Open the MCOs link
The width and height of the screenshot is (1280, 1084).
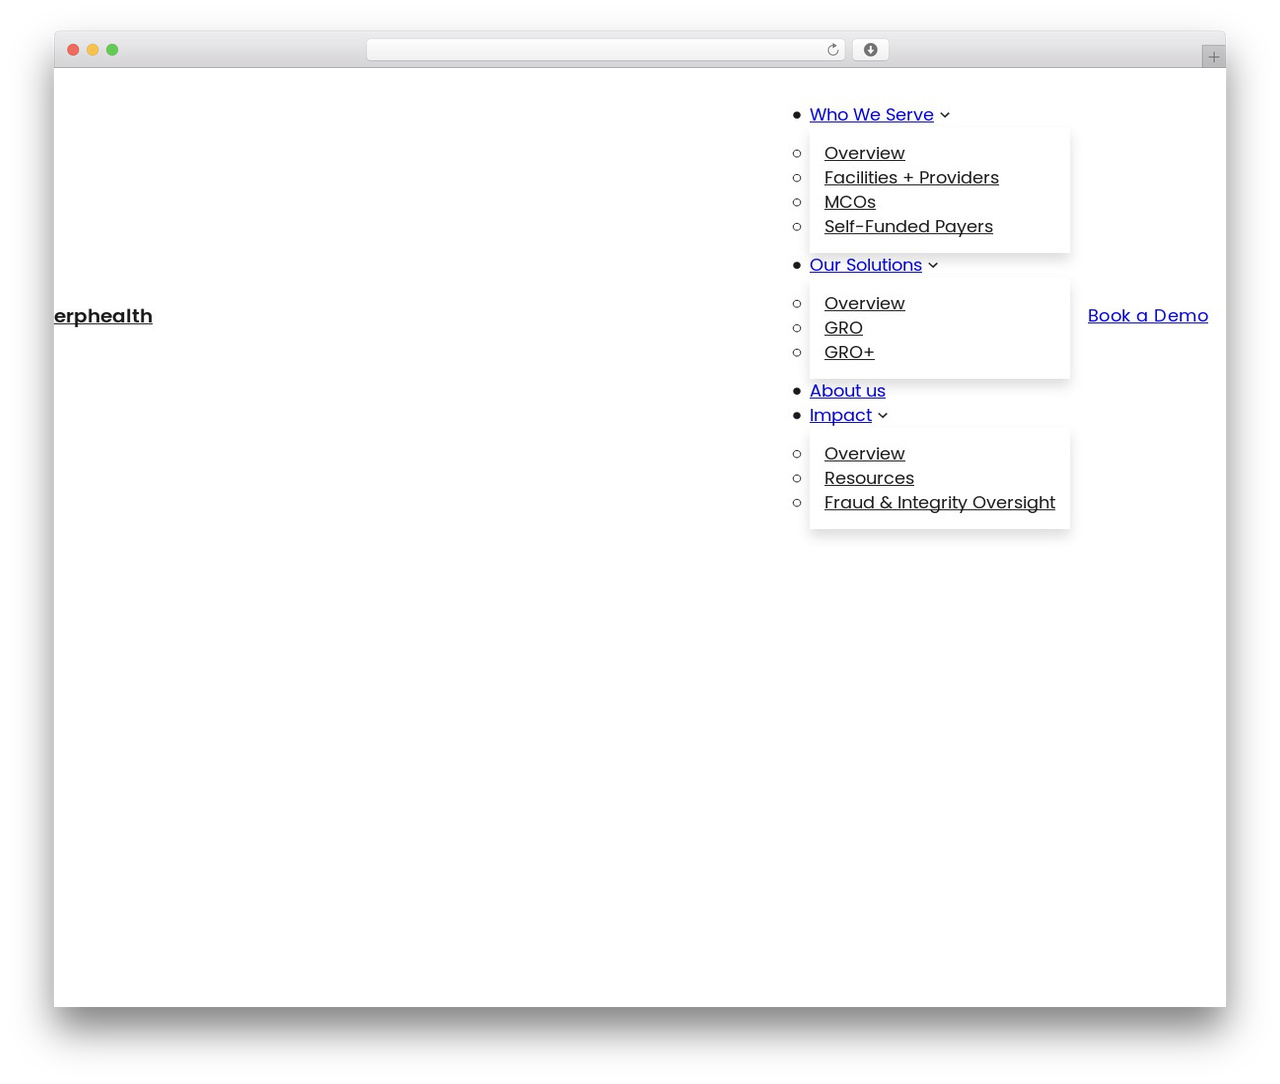click(850, 202)
